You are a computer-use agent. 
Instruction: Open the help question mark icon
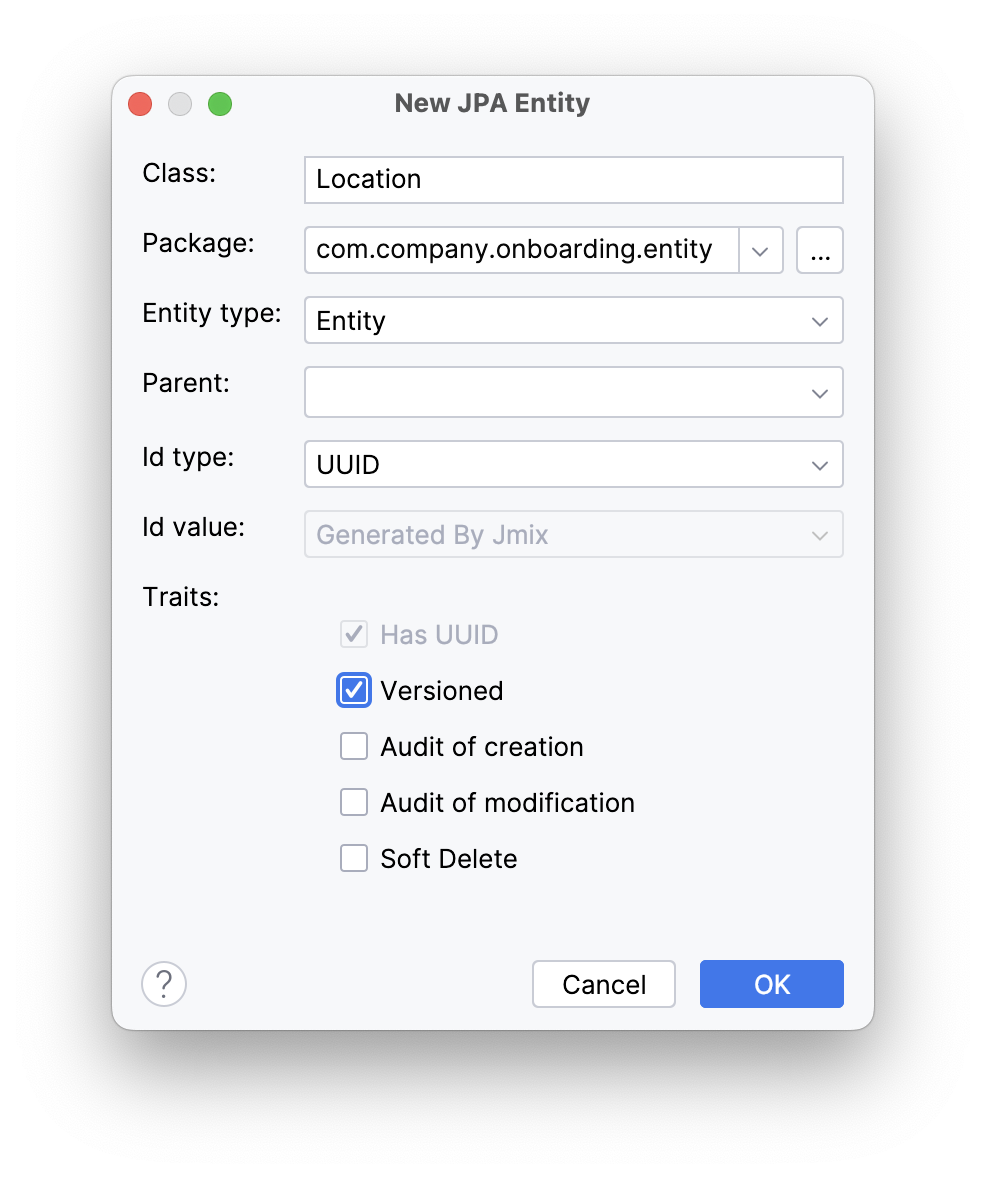click(x=163, y=984)
